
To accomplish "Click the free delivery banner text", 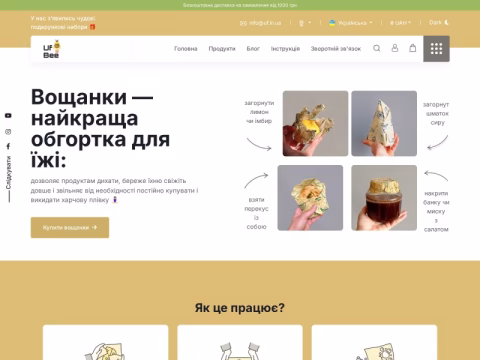I will (x=240, y=5).
